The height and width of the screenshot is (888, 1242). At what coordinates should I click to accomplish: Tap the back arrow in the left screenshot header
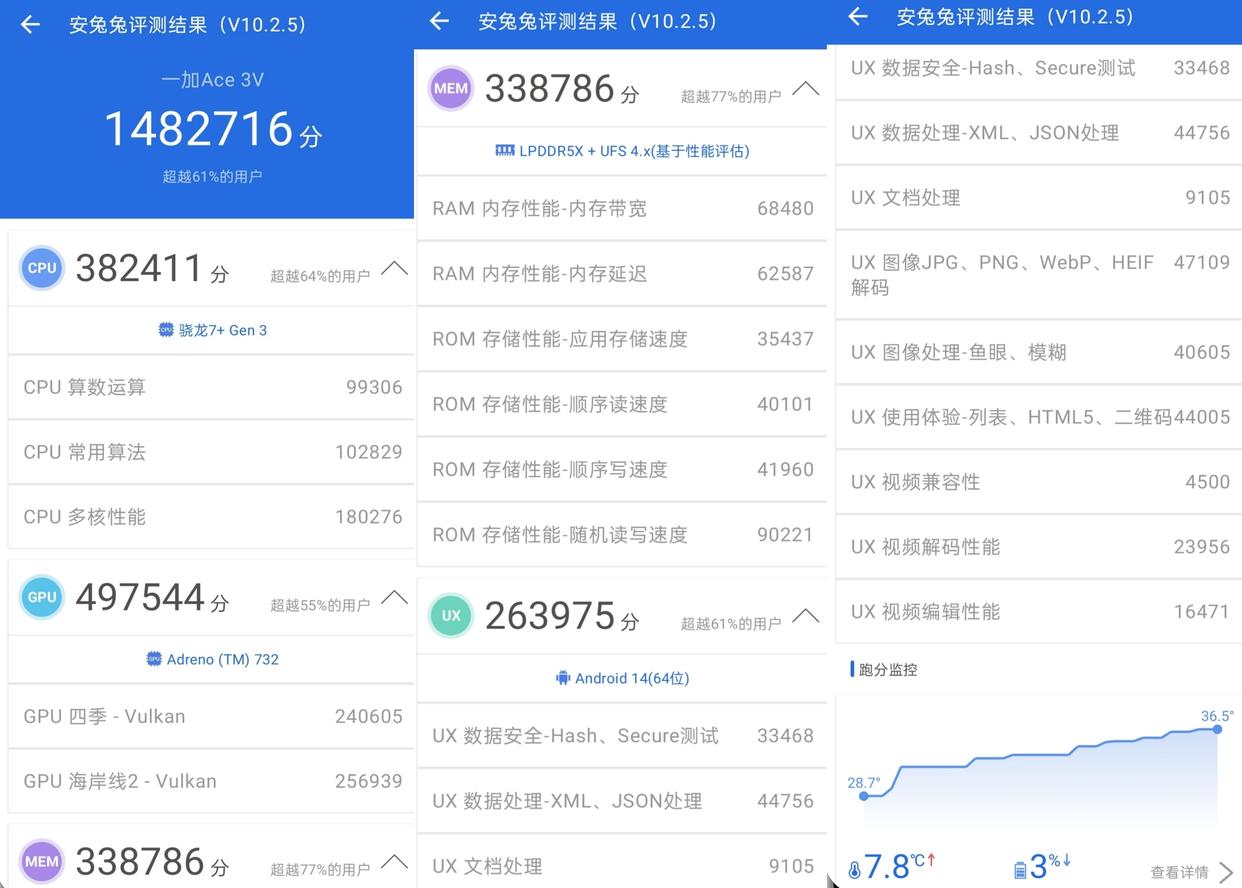tap(30, 25)
